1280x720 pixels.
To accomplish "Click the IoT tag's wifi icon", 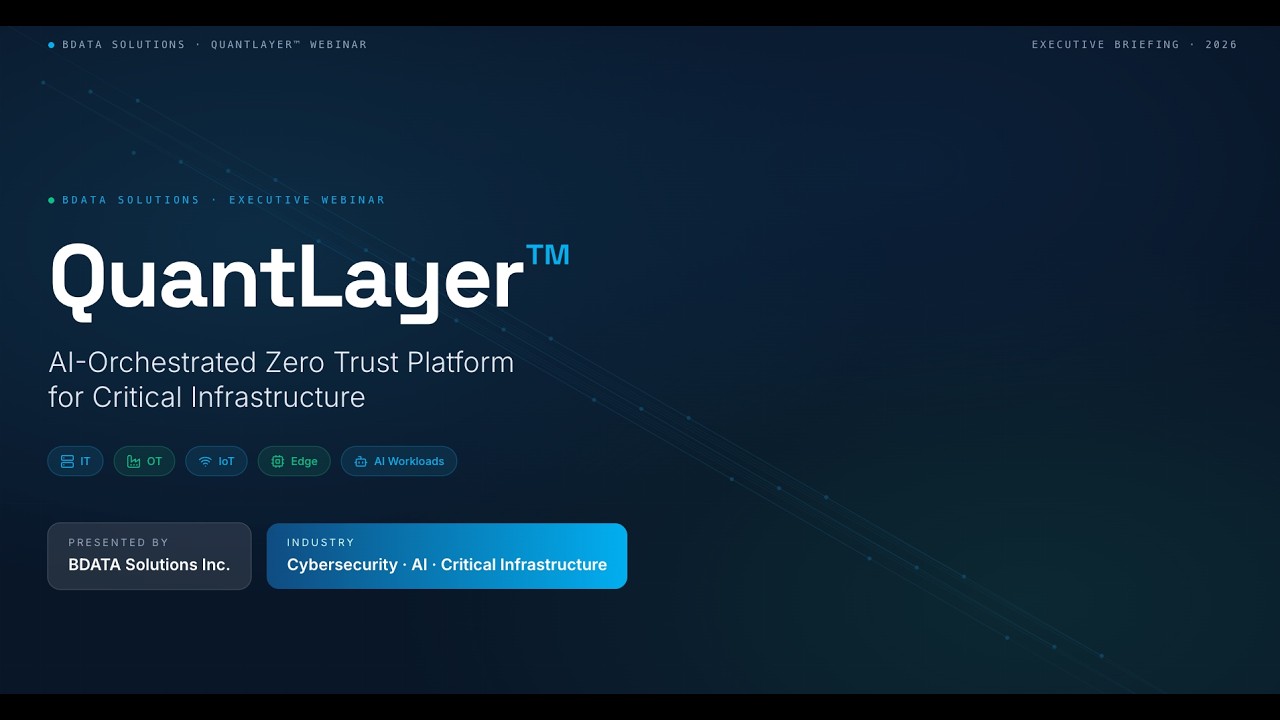I will coord(205,461).
